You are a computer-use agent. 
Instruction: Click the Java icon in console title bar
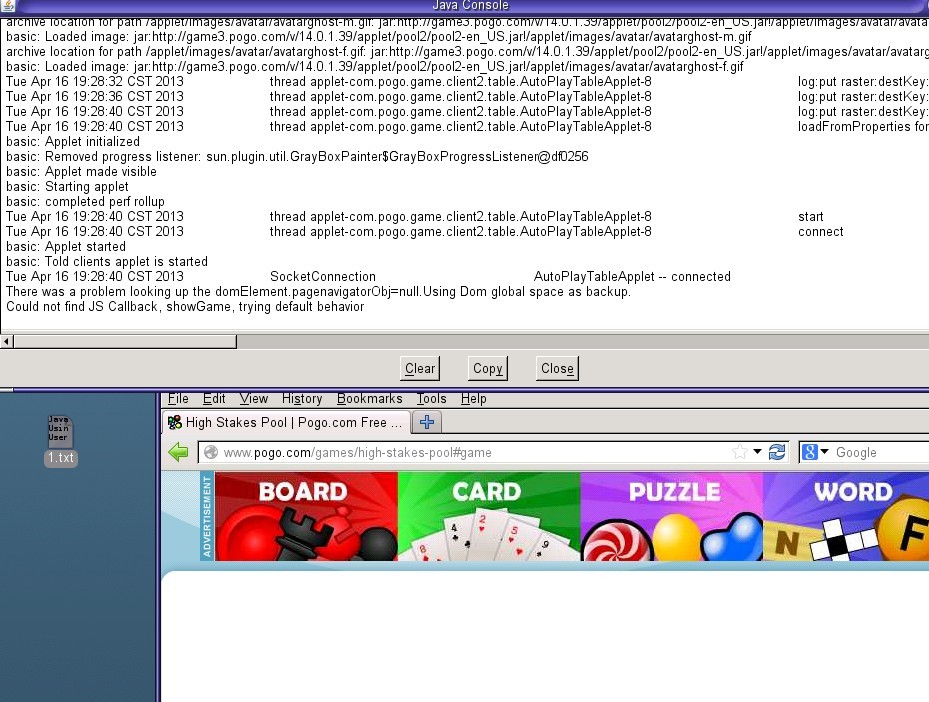pos(9,7)
